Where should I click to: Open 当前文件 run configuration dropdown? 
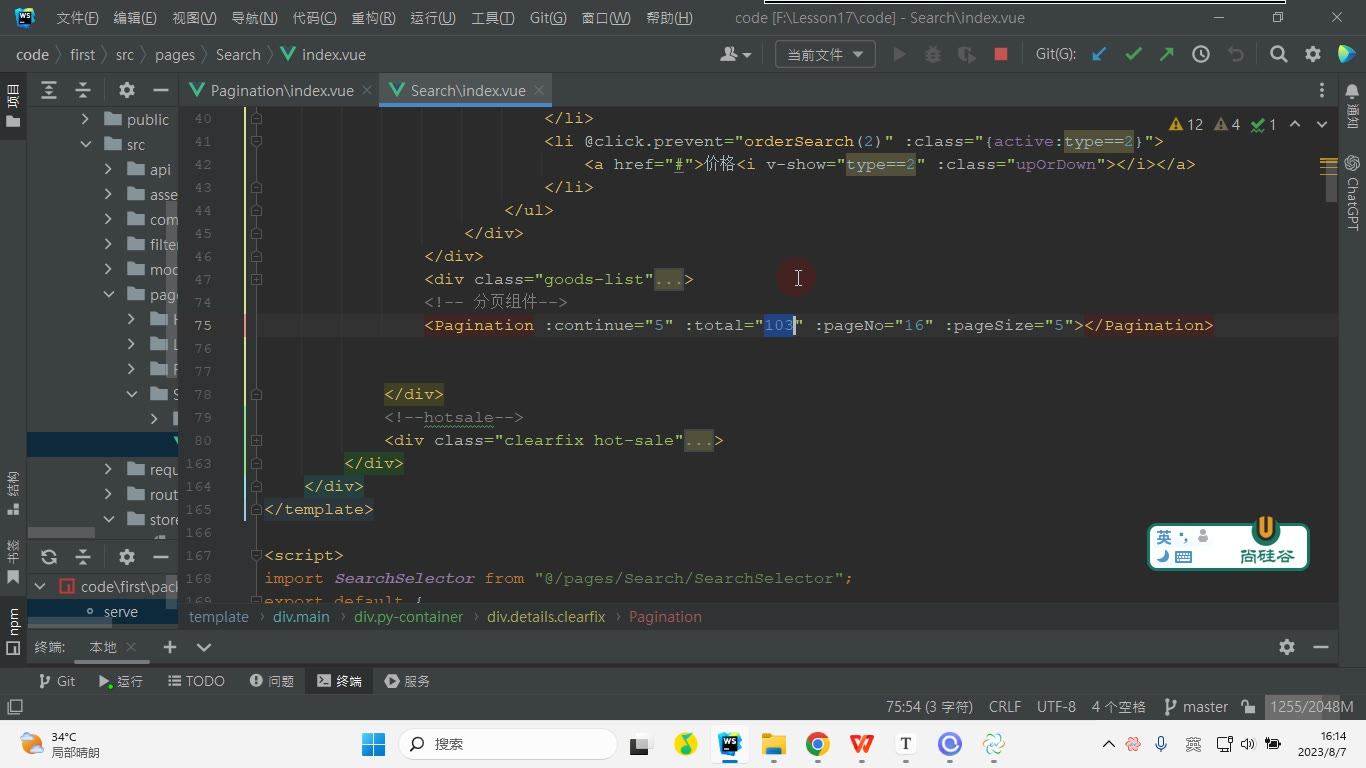(825, 55)
